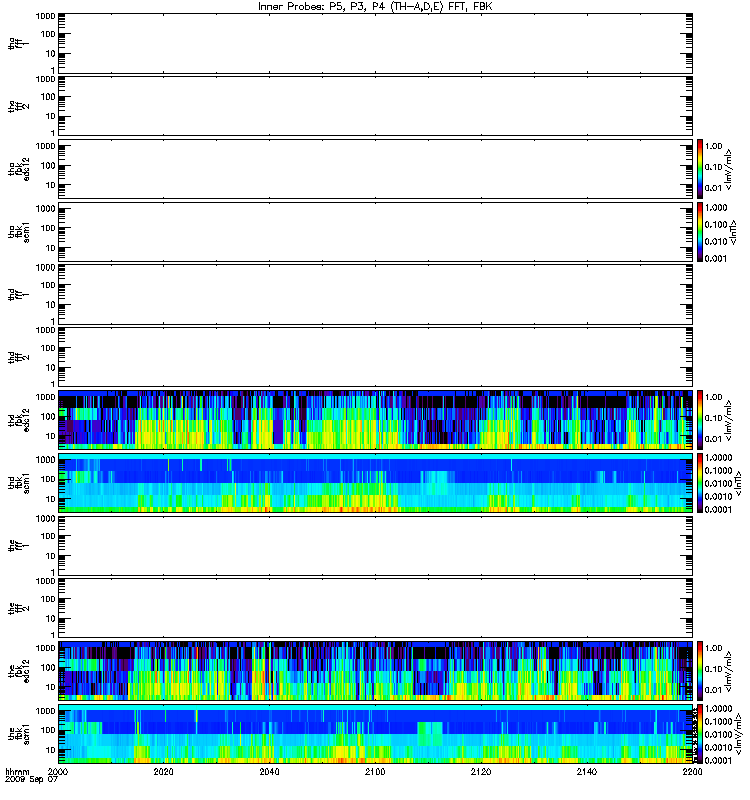
Task: Select the empty the fft 1 panel
Action: click(x=375, y=545)
